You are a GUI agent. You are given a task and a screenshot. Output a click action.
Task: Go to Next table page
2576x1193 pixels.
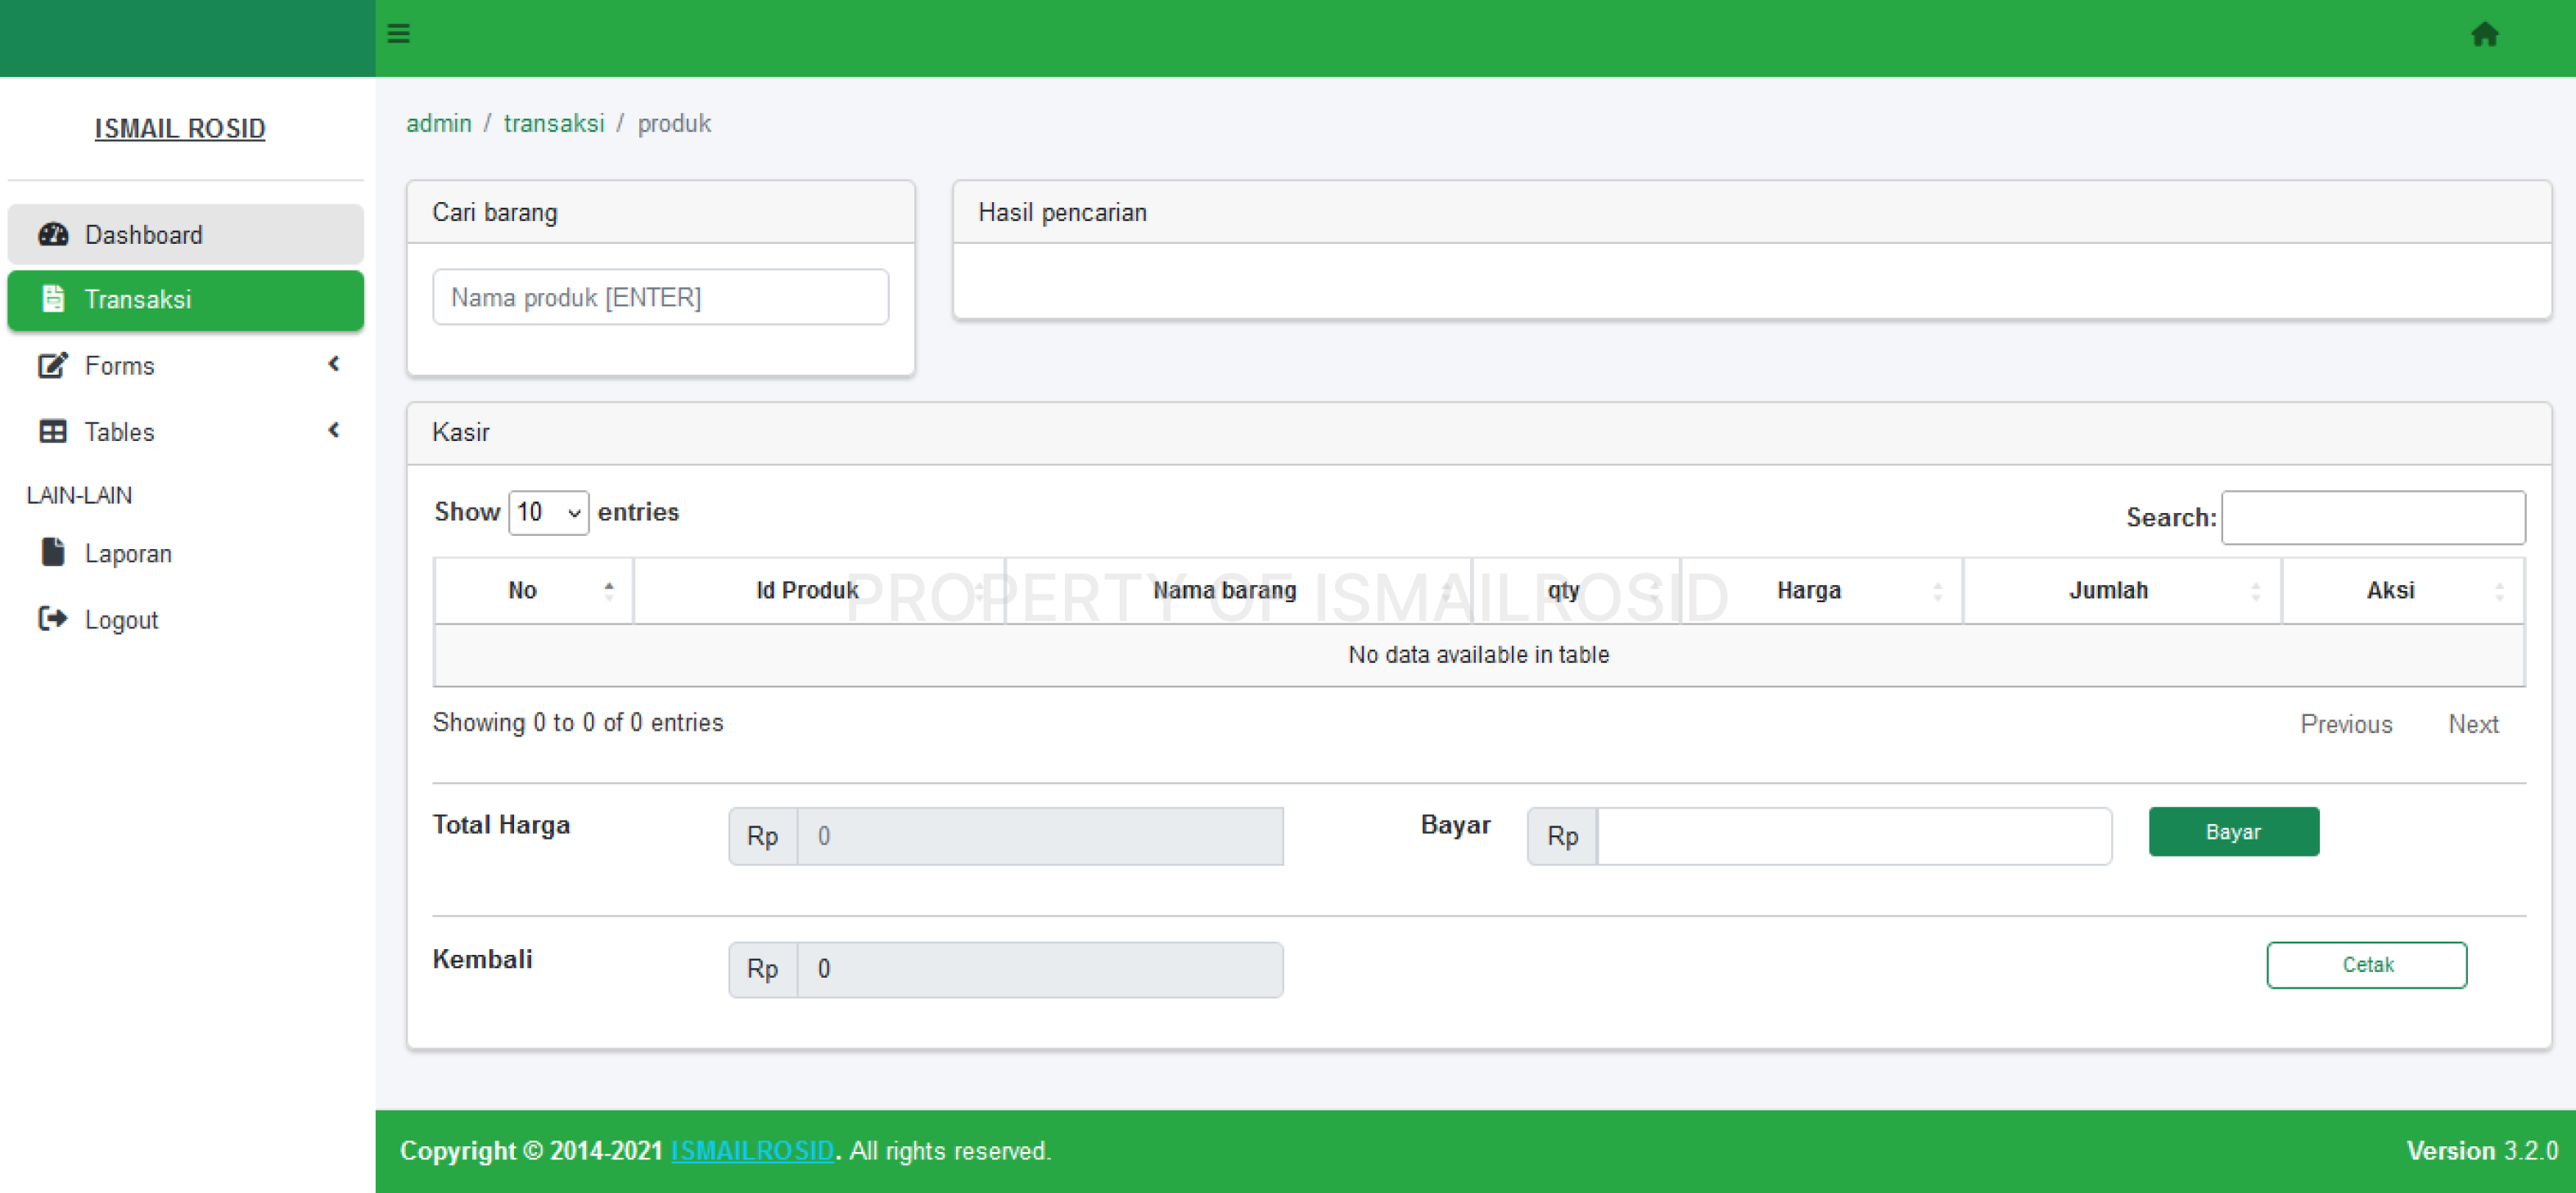click(x=2472, y=724)
